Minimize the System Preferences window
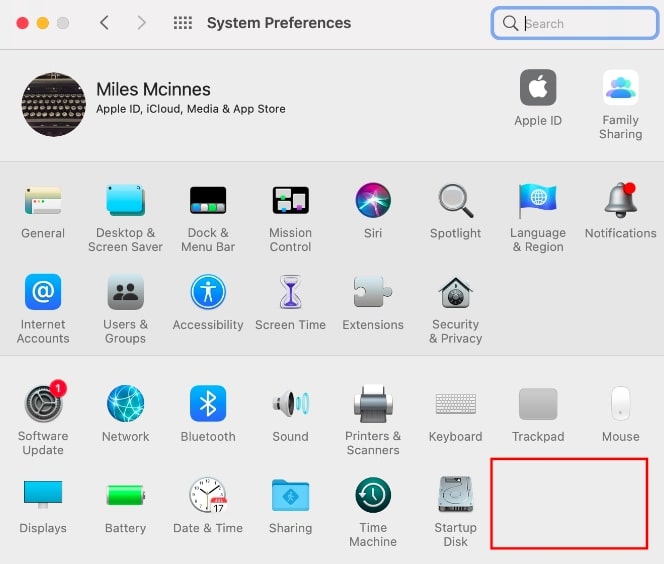 tap(43, 23)
